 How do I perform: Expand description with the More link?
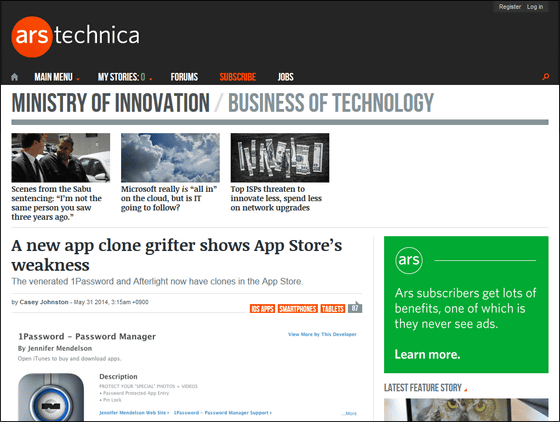pyautogui.click(x=349, y=413)
